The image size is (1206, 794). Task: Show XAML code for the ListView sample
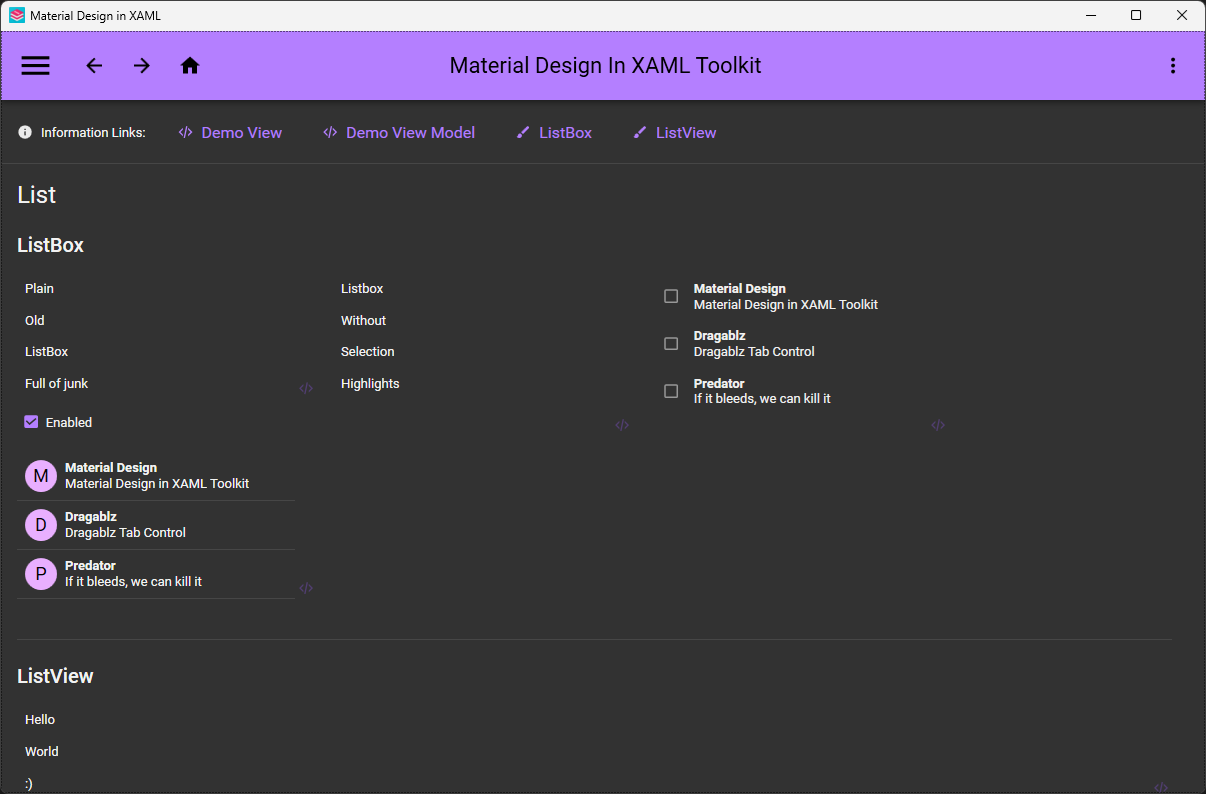tap(1161, 787)
